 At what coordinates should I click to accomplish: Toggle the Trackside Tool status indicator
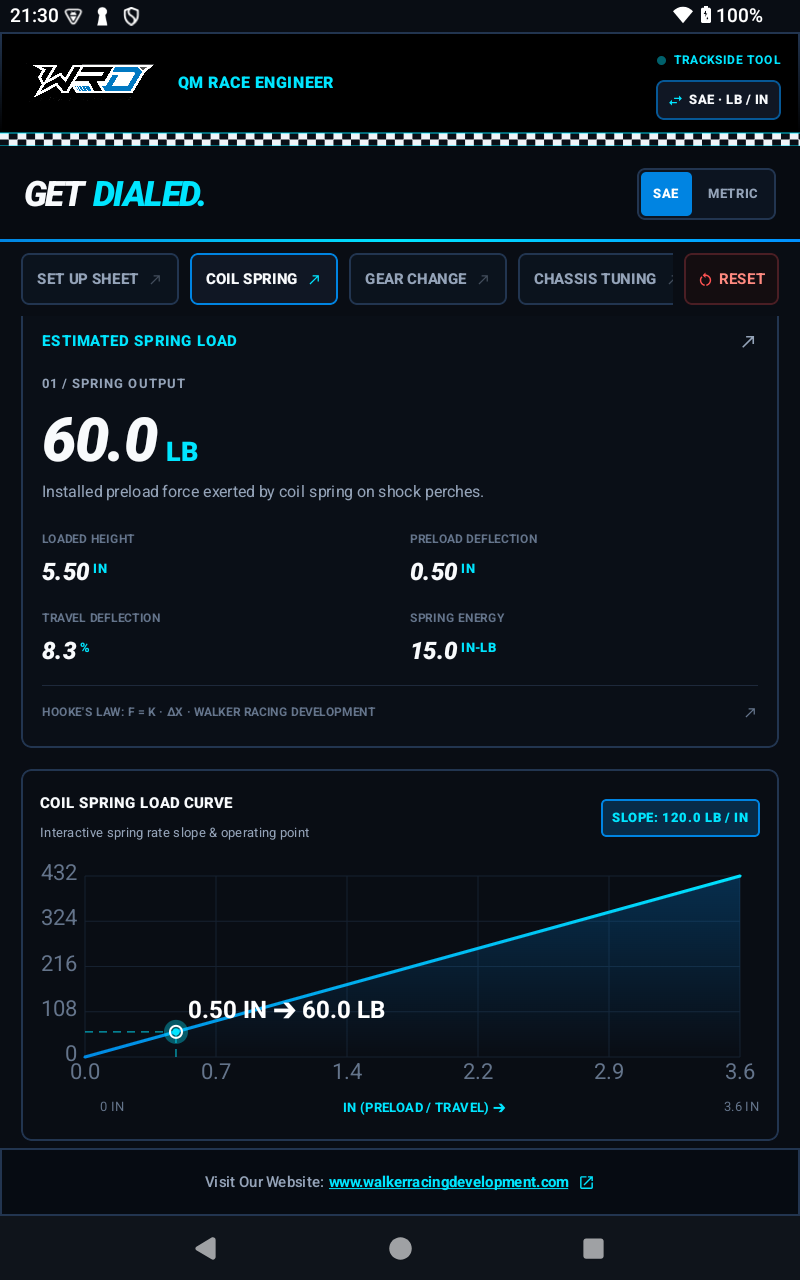(661, 61)
